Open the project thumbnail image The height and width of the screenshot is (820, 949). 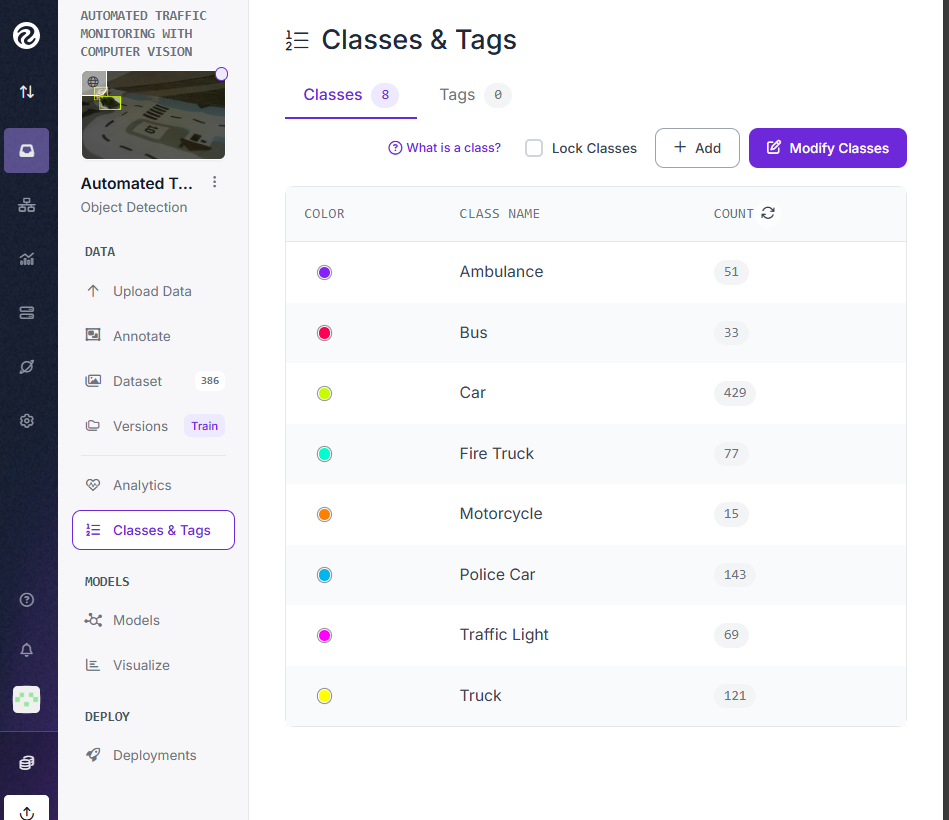(x=154, y=115)
